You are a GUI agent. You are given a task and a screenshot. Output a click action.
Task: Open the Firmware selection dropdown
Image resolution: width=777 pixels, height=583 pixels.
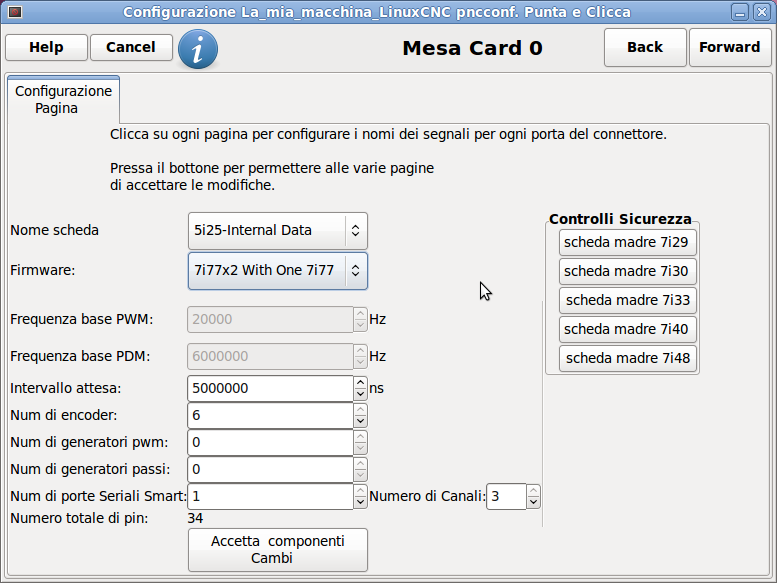[x=278, y=271]
